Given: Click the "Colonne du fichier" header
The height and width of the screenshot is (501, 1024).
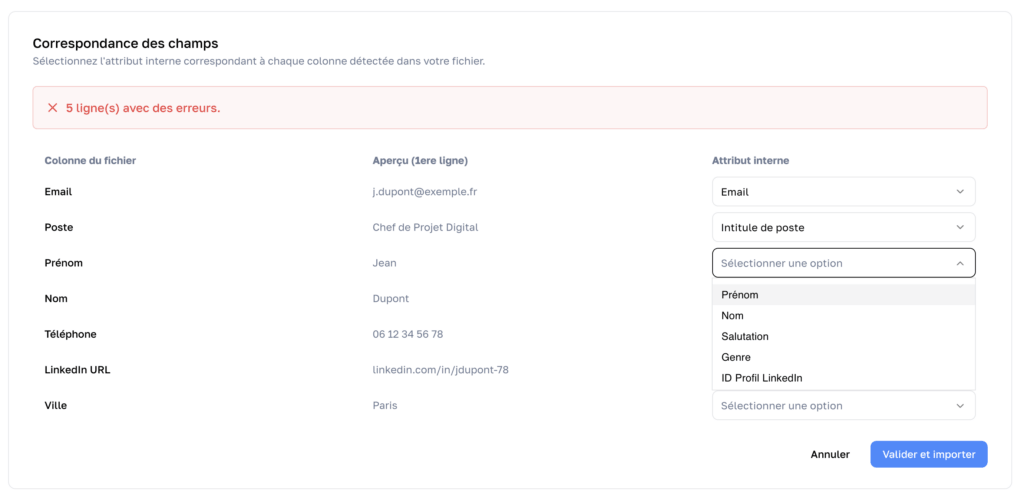Looking at the screenshot, I should [90, 161].
